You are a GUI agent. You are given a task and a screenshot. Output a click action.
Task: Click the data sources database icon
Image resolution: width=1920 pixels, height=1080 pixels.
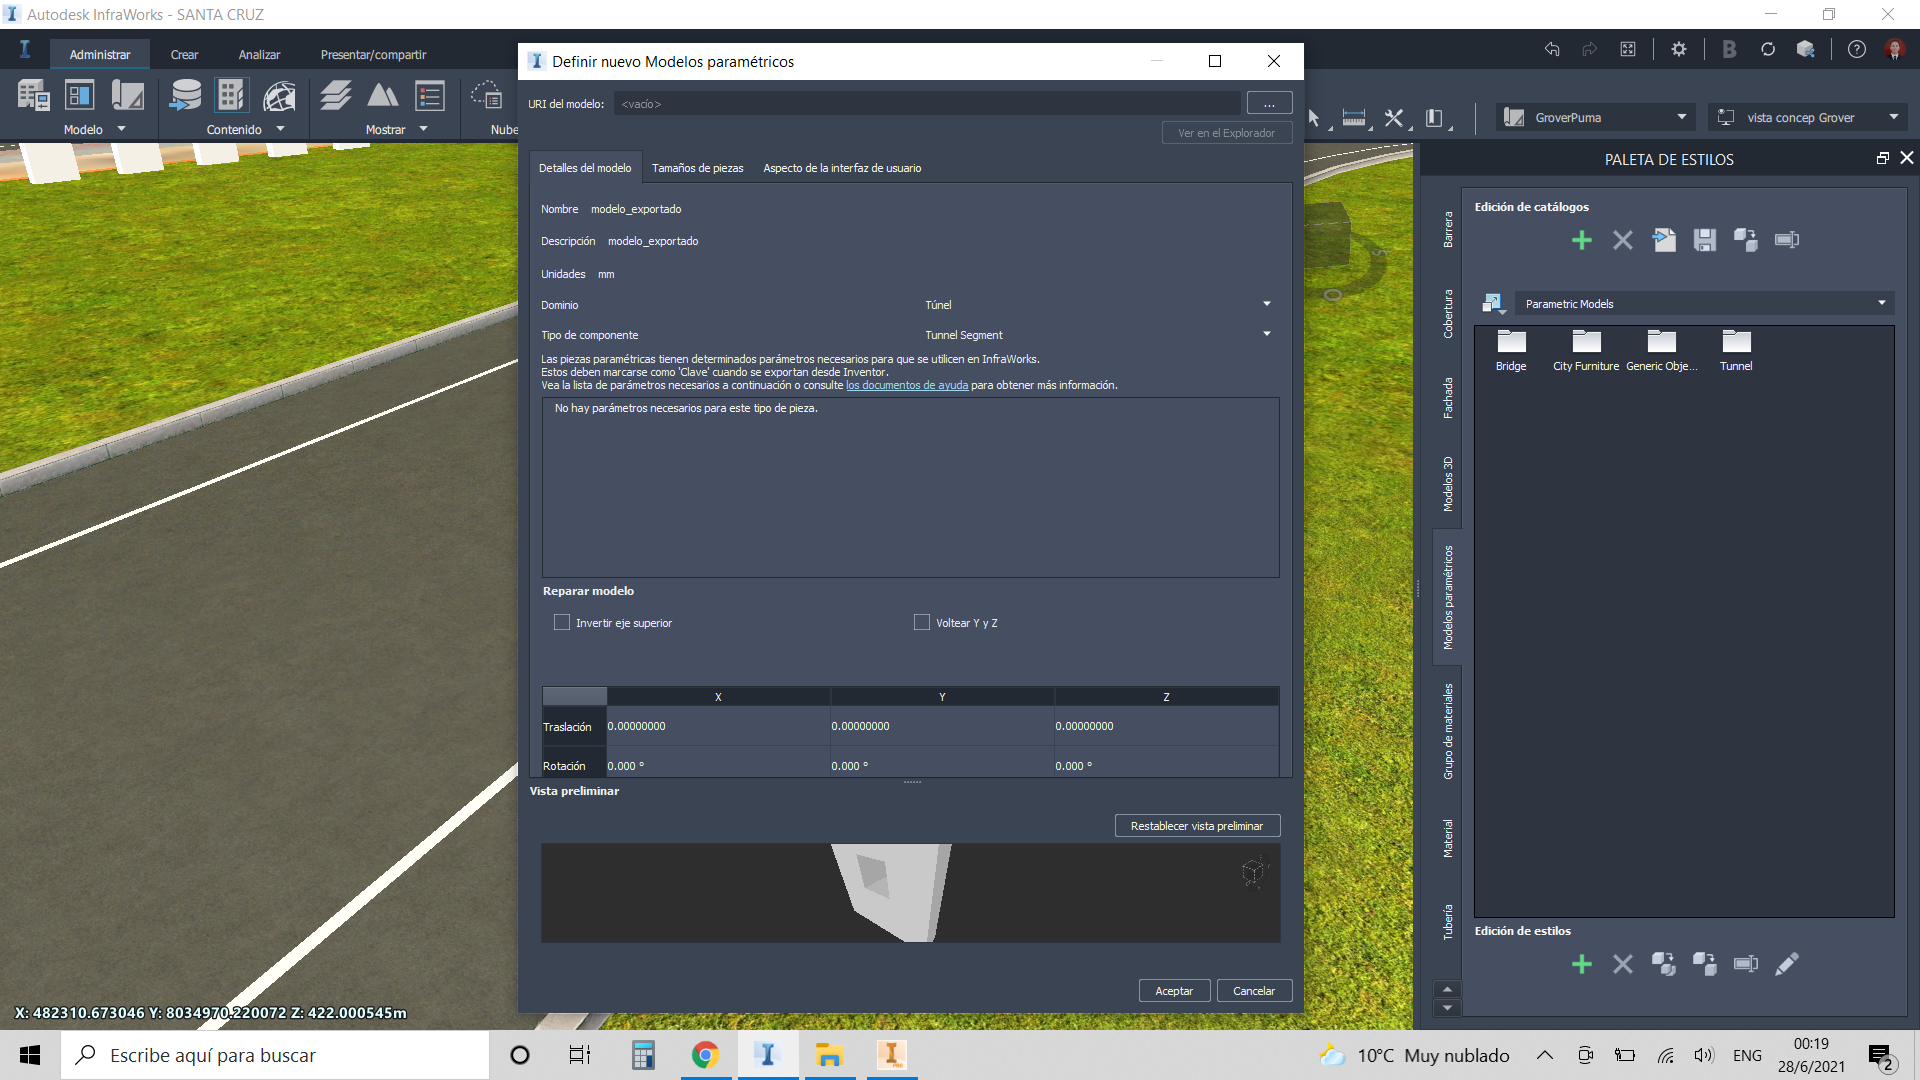point(185,96)
